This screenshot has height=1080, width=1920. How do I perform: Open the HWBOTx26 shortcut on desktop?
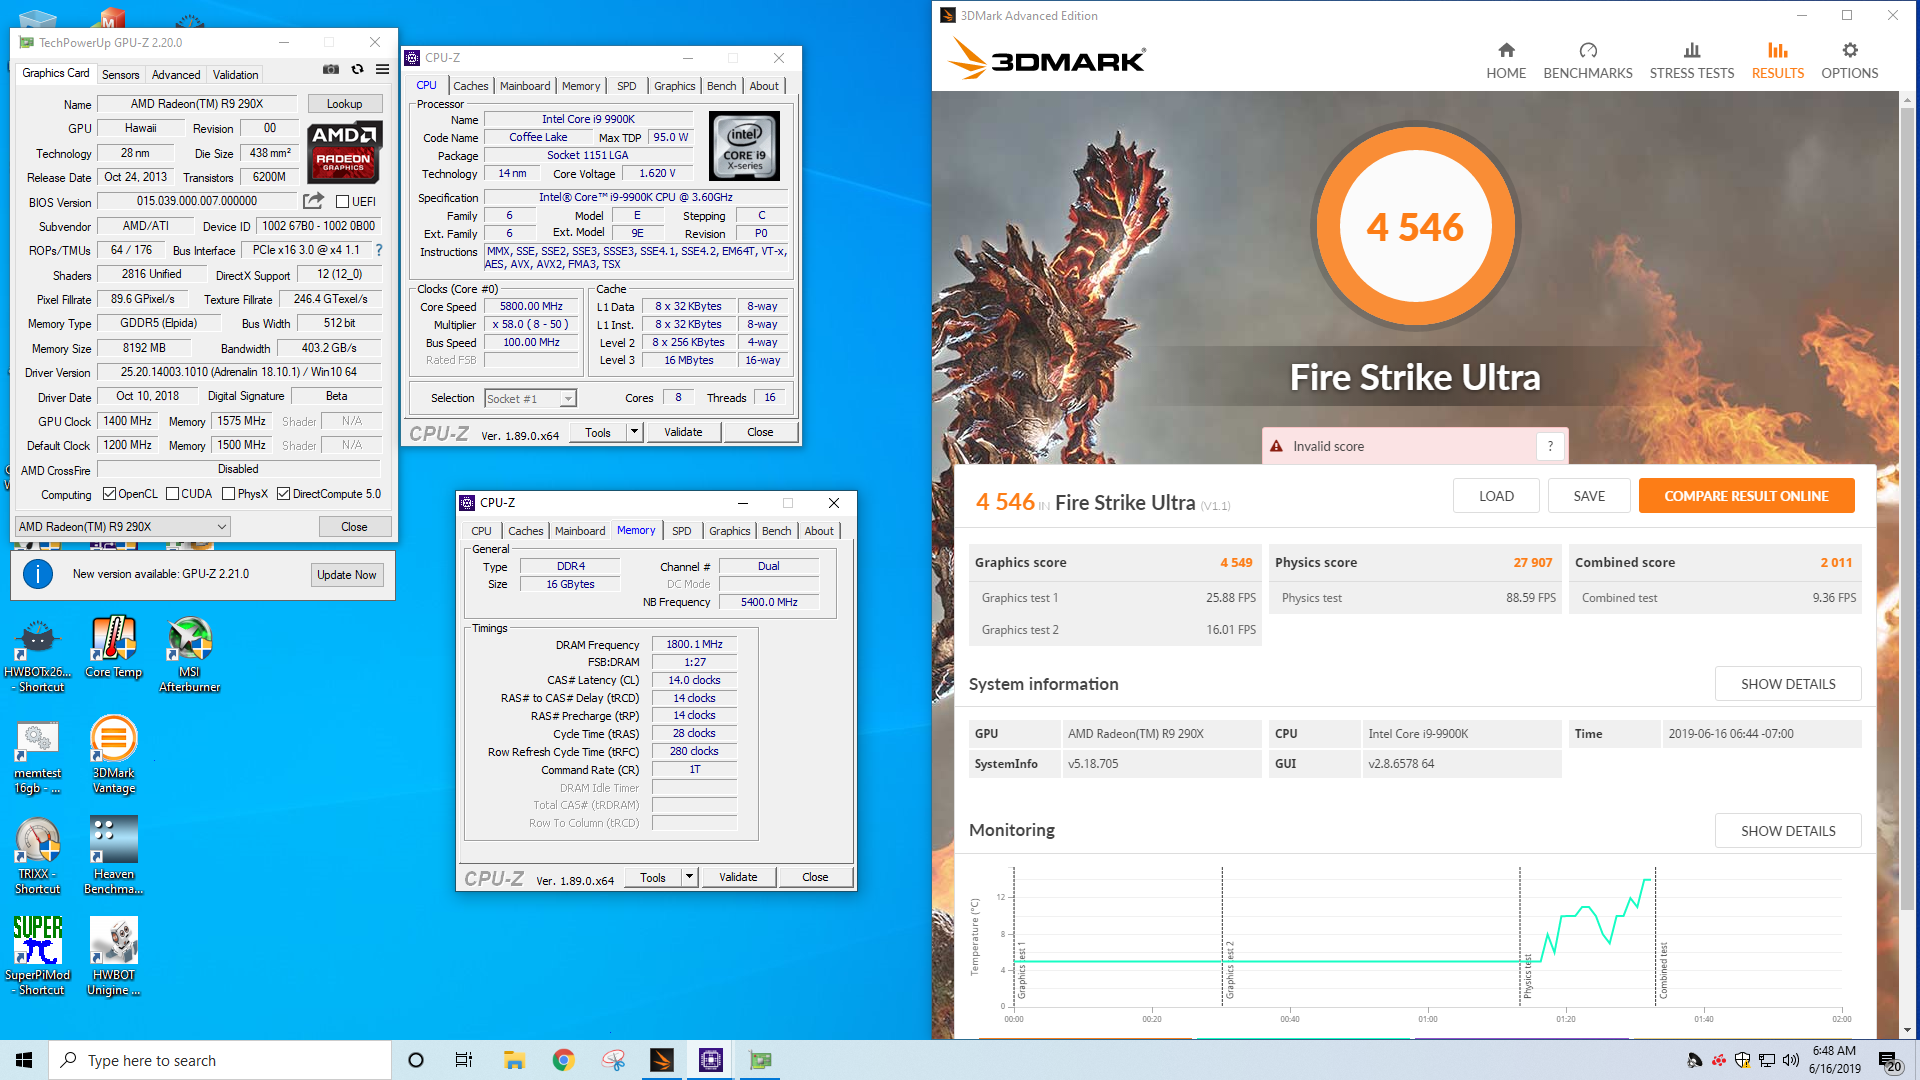pyautogui.click(x=38, y=655)
